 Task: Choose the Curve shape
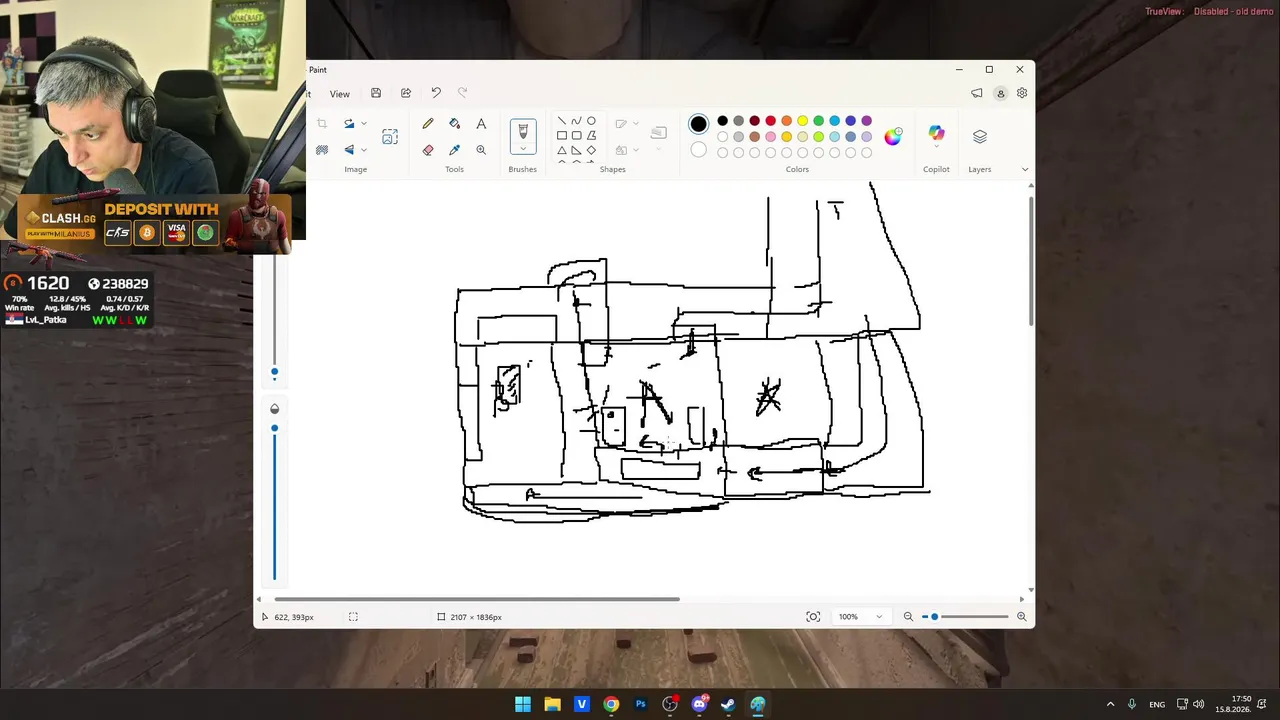click(576, 121)
